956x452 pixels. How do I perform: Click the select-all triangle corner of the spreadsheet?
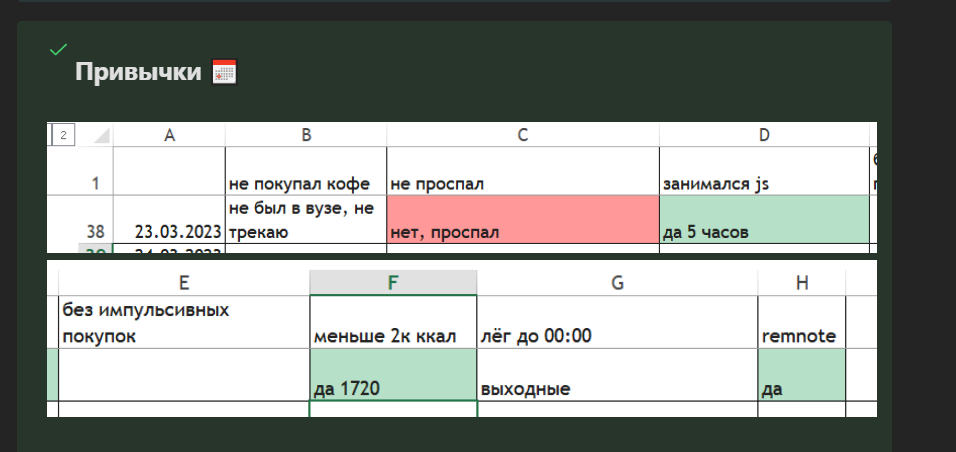click(101, 135)
